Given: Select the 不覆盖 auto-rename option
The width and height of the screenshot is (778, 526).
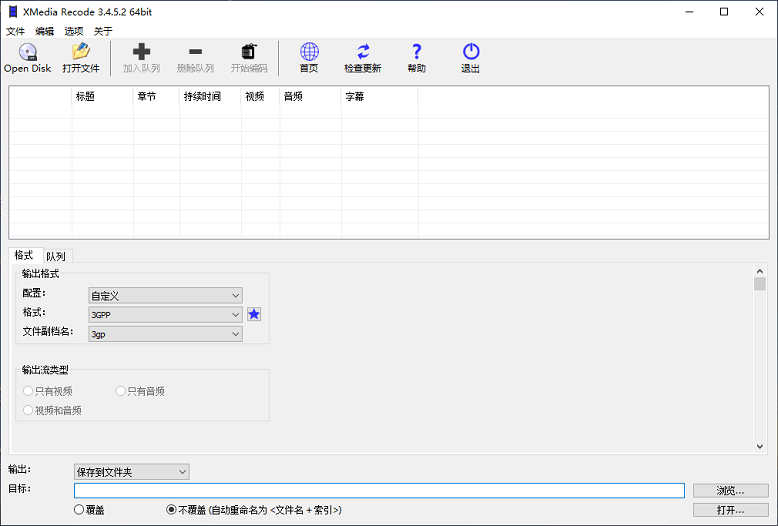Looking at the screenshot, I should click(x=172, y=510).
